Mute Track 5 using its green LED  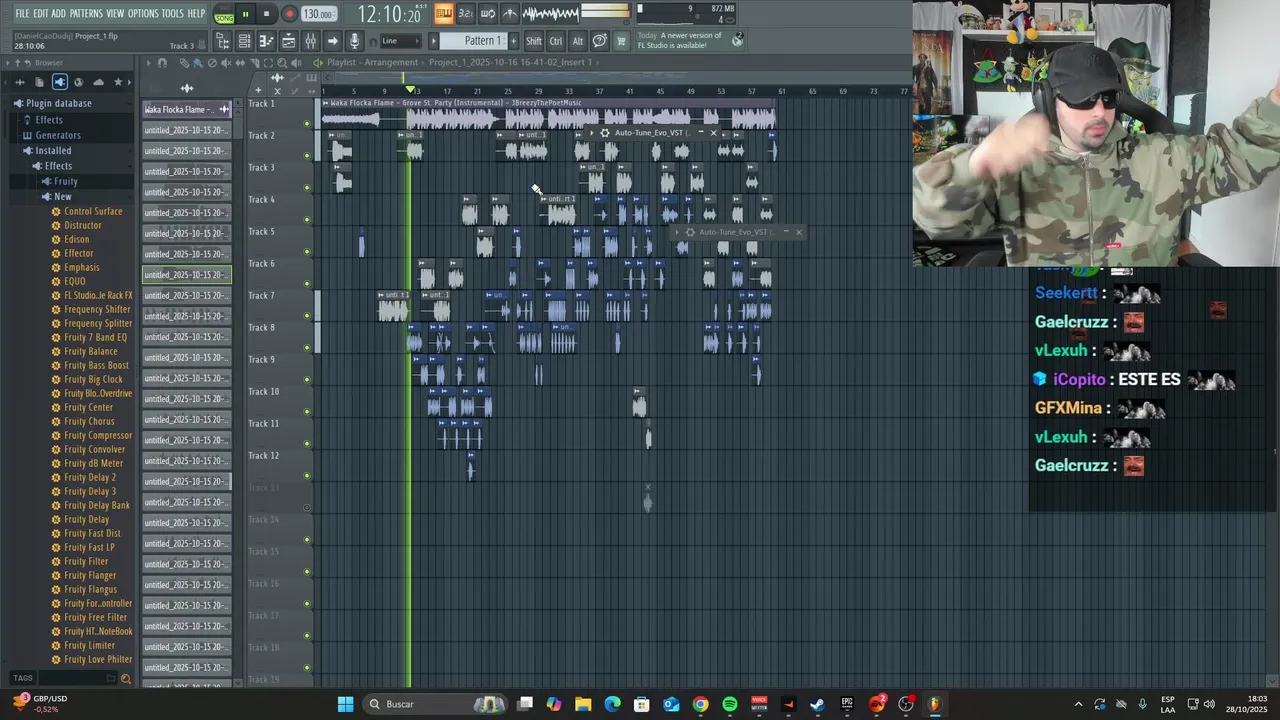point(307,252)
